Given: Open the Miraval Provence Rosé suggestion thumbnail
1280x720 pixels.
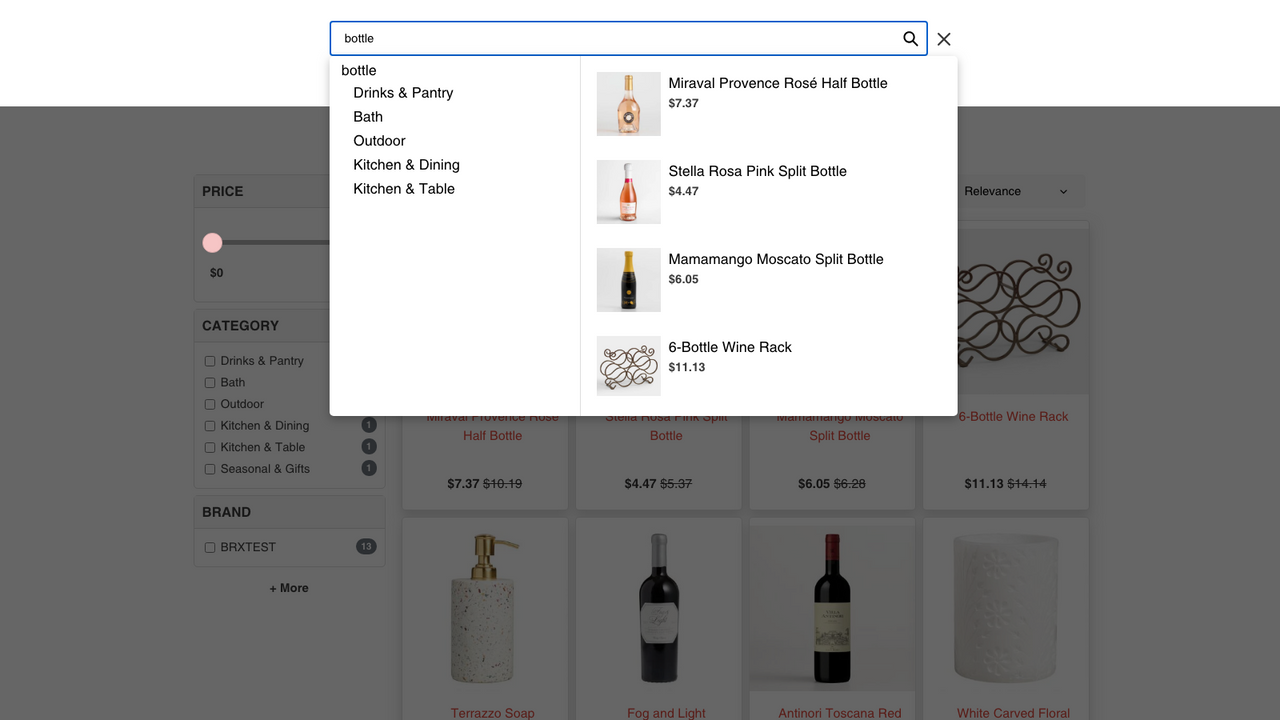Looking at the screenshot, I should click(x=628, y=103).
